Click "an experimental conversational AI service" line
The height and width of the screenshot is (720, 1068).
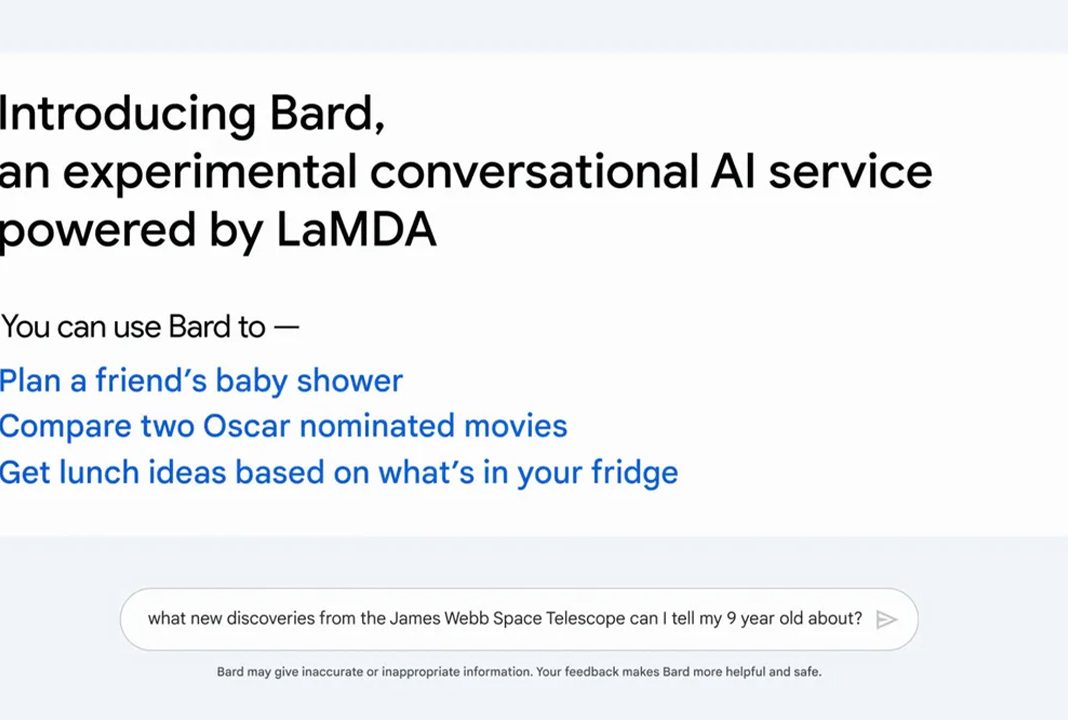(466, 171)
